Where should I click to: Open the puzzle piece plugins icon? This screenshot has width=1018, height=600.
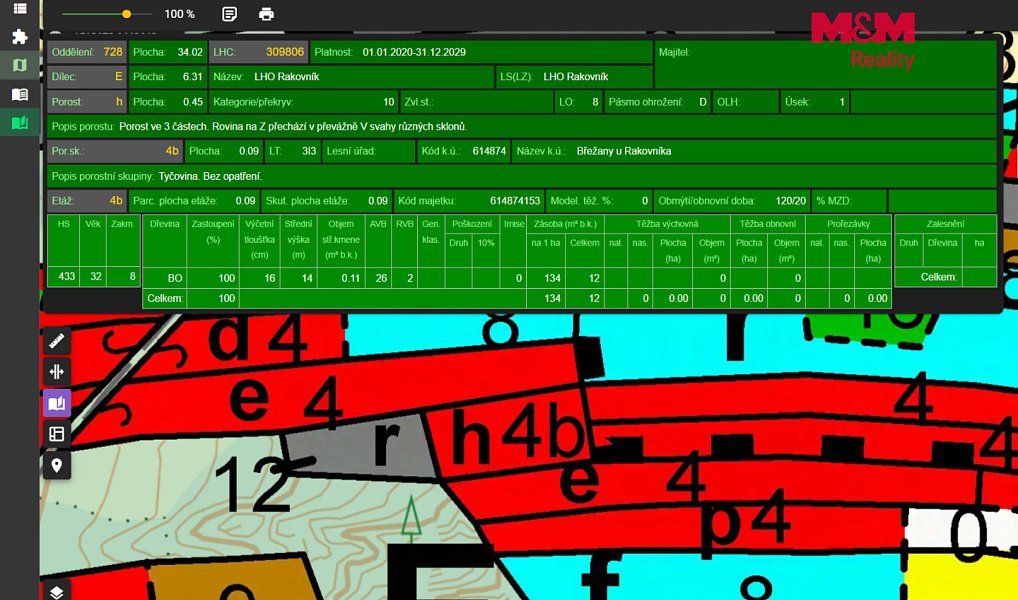click(19, 36)
